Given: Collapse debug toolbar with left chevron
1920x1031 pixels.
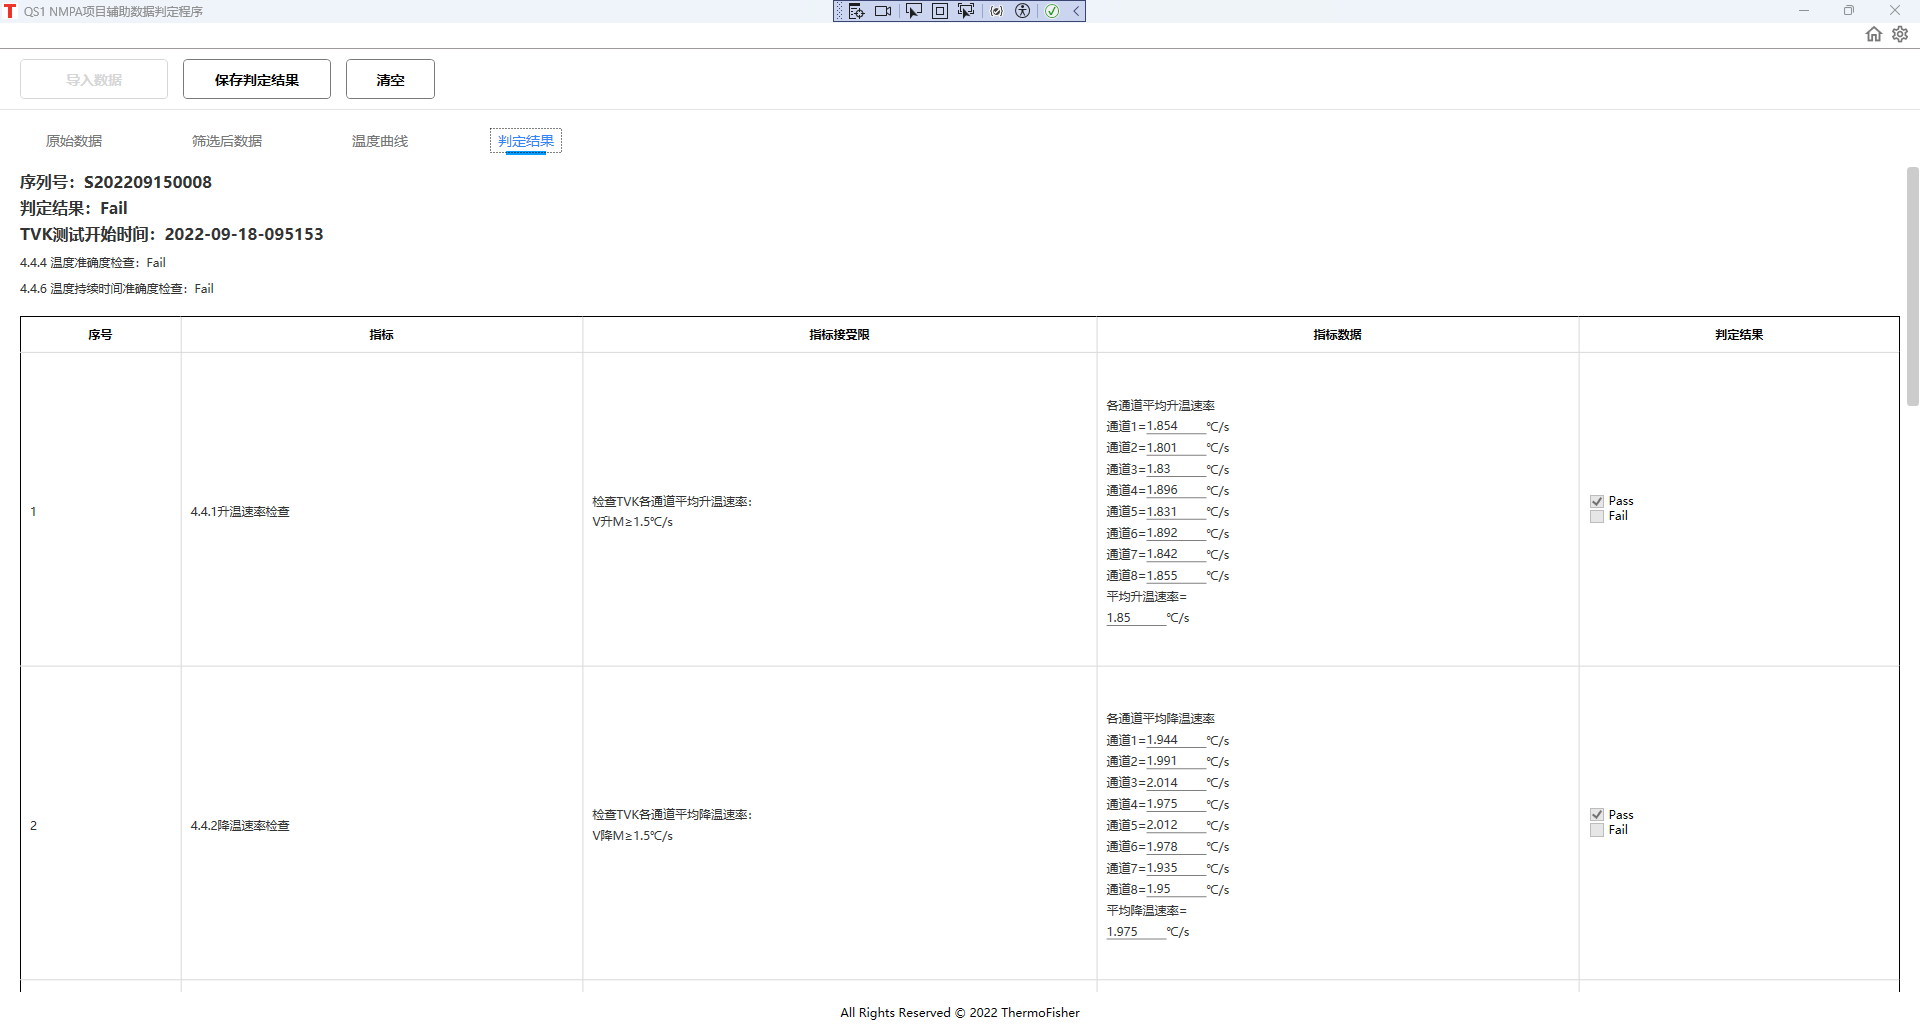Looking at the screenshot, I should [x=1076, y=11].
